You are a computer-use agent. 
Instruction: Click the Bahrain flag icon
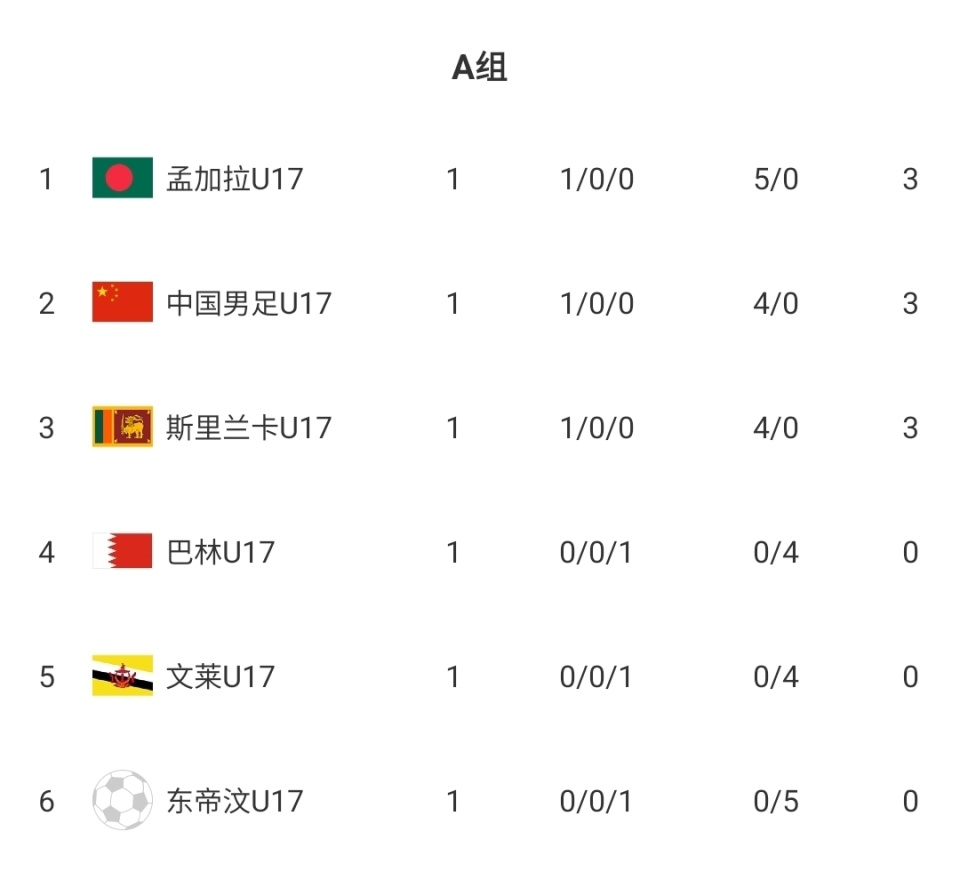point(122,551)
